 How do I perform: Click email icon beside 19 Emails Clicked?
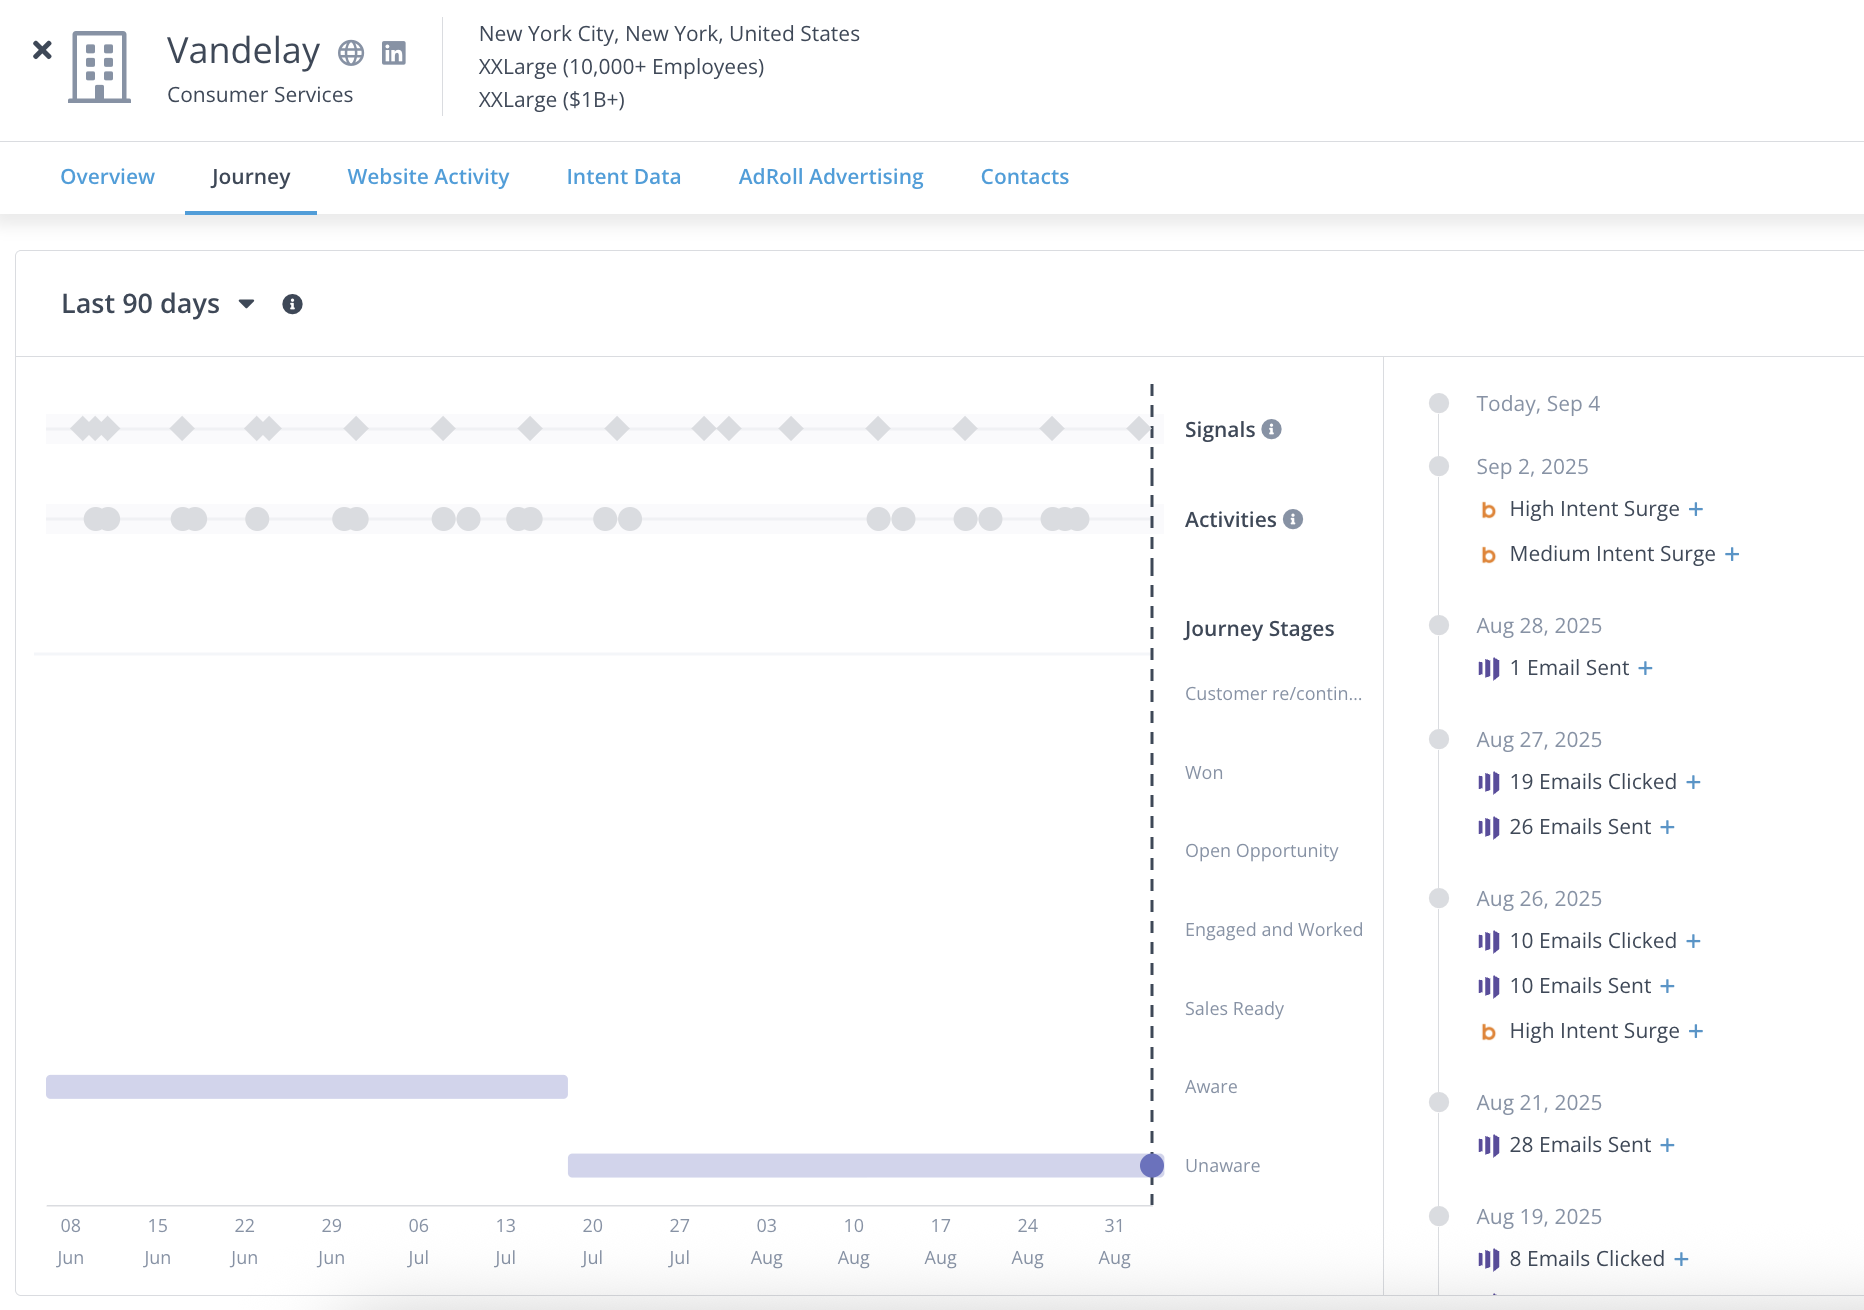[1488, 782]
